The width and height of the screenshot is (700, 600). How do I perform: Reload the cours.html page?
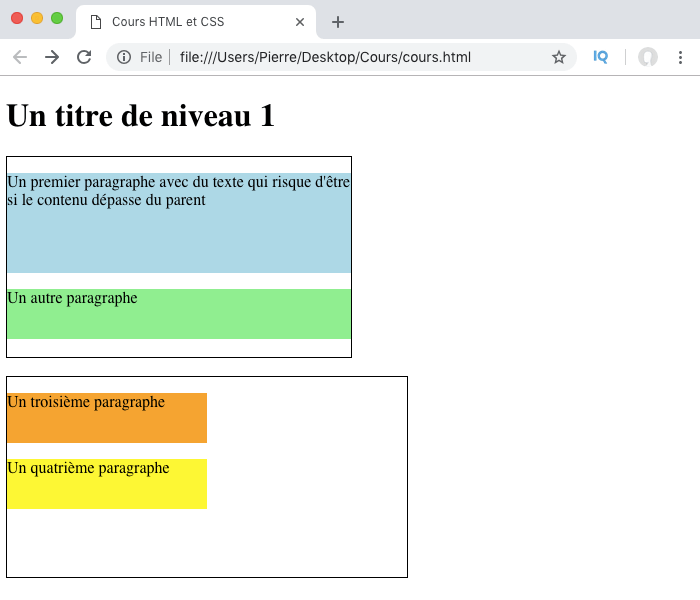point(84,57)
